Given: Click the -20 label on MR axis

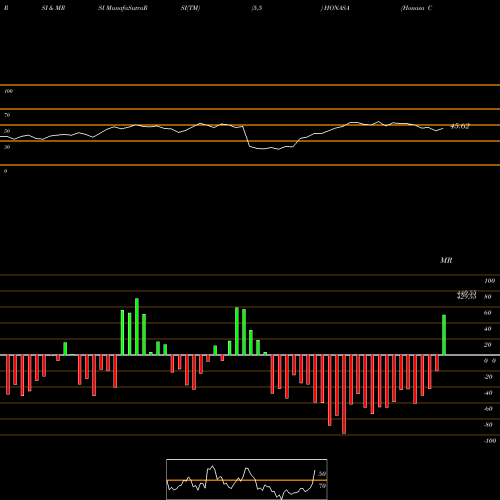Looking at the screenshot, I should 488,377.
